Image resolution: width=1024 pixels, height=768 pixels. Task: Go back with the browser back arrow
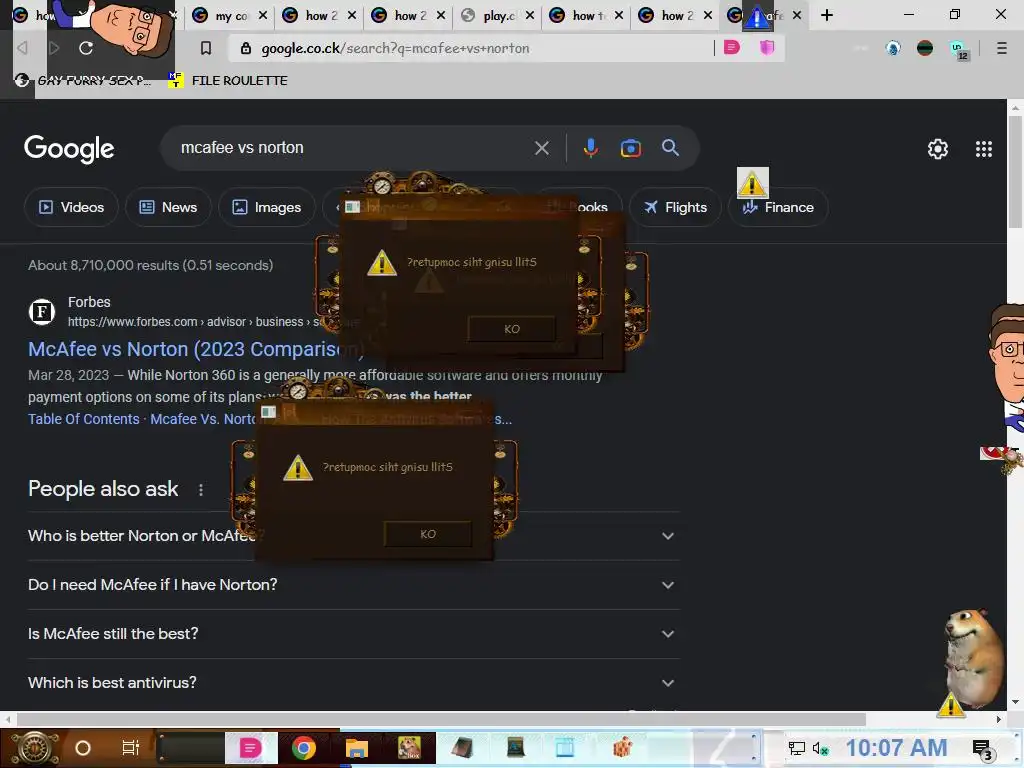coord(22,48)
